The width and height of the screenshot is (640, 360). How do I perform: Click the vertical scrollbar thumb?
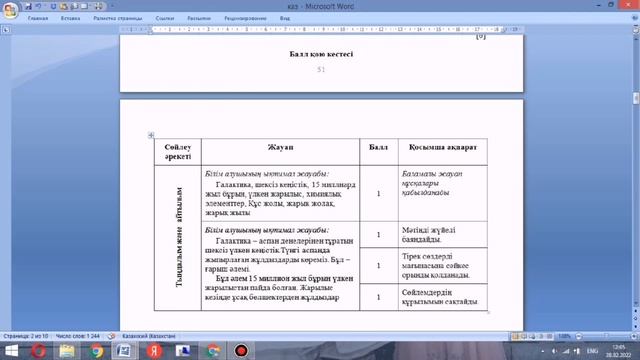636,98
